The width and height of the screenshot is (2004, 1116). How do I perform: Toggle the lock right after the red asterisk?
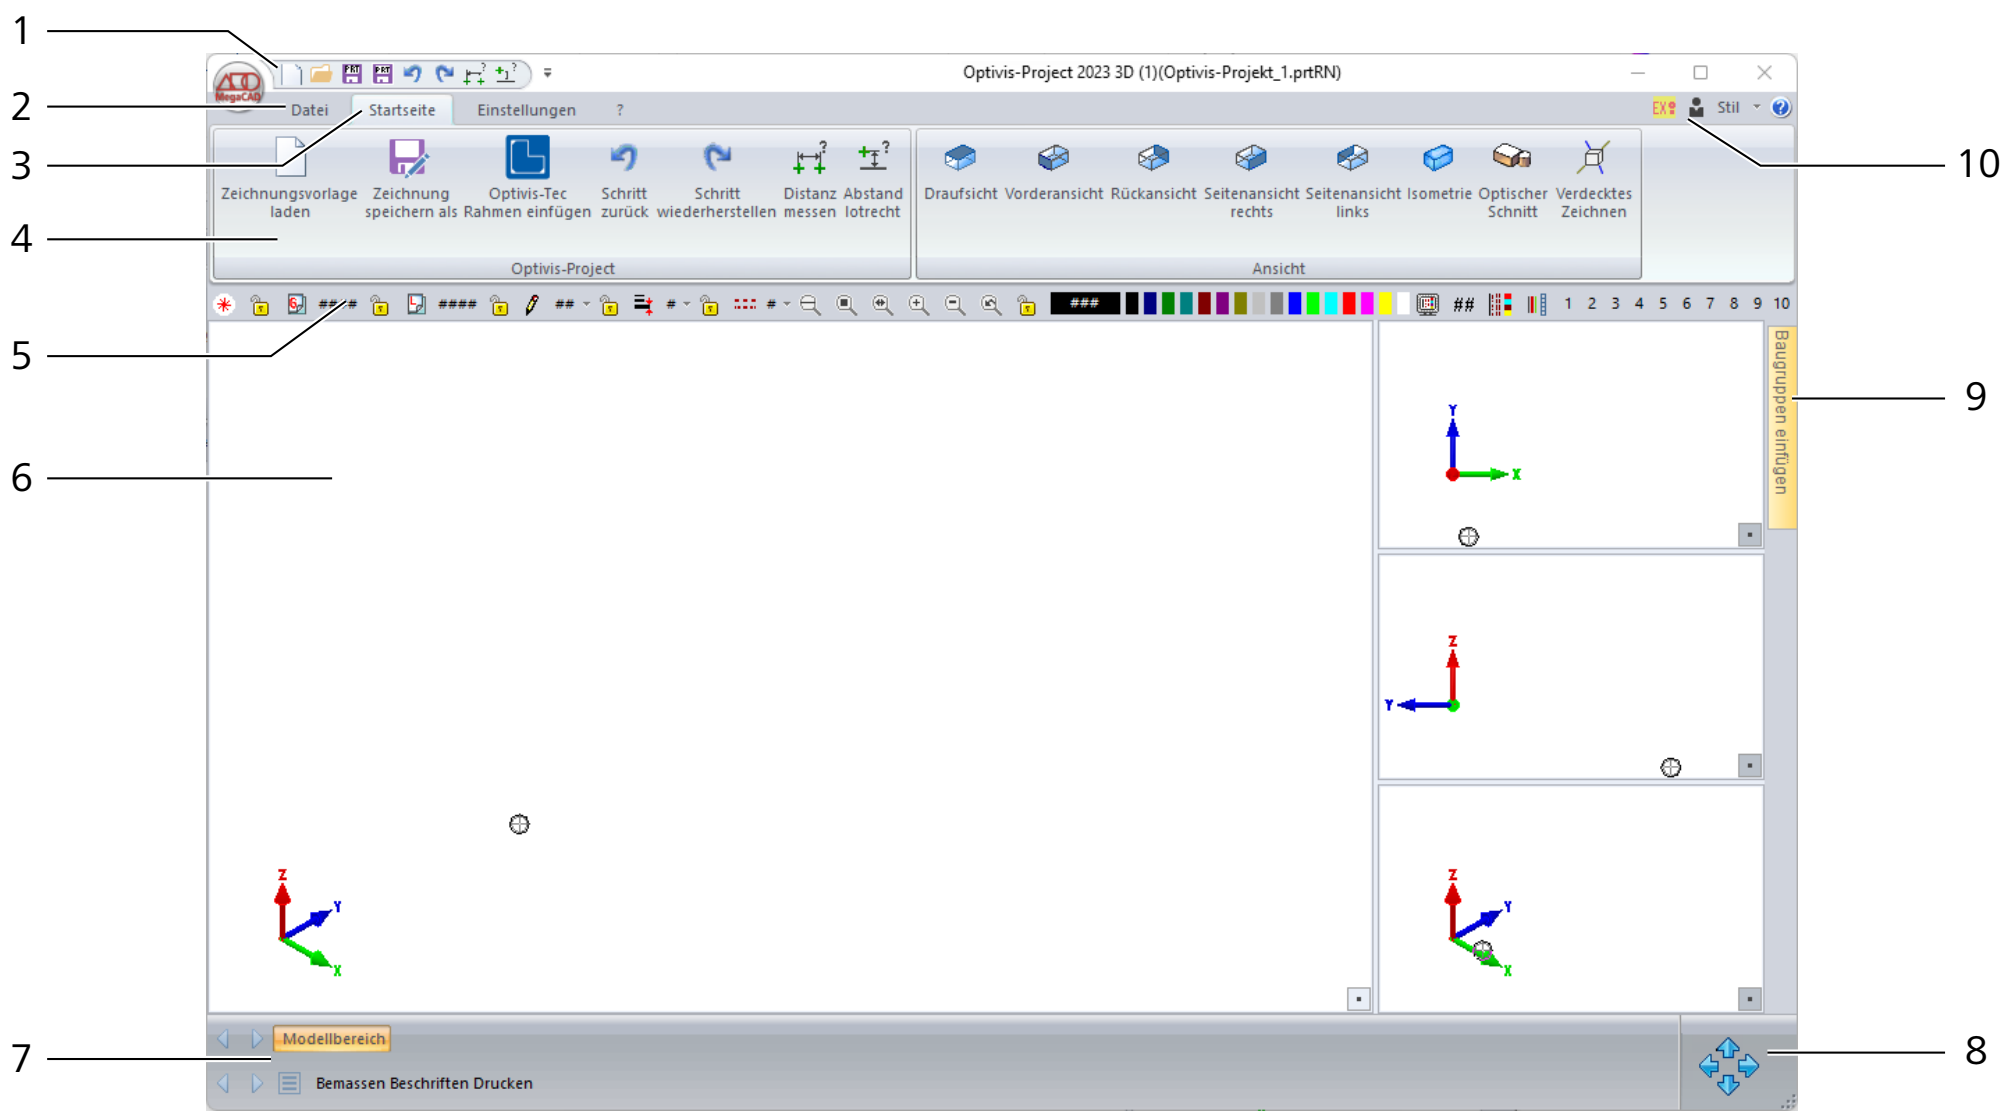pos(260,304)
